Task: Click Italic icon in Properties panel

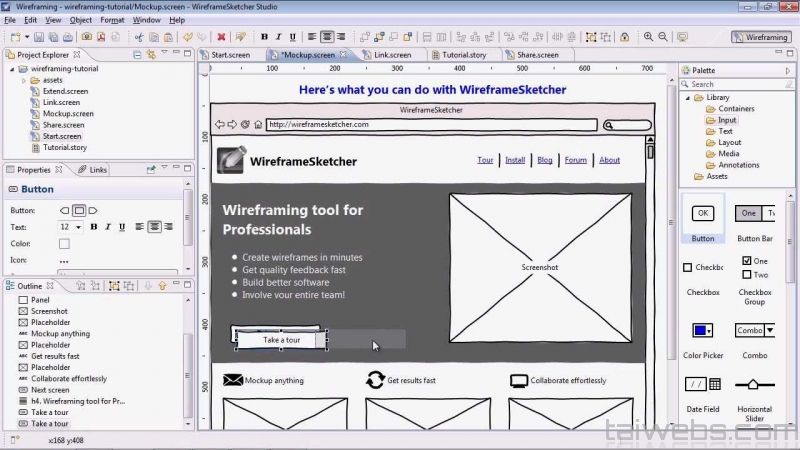Action: click(x=108, y=227)
